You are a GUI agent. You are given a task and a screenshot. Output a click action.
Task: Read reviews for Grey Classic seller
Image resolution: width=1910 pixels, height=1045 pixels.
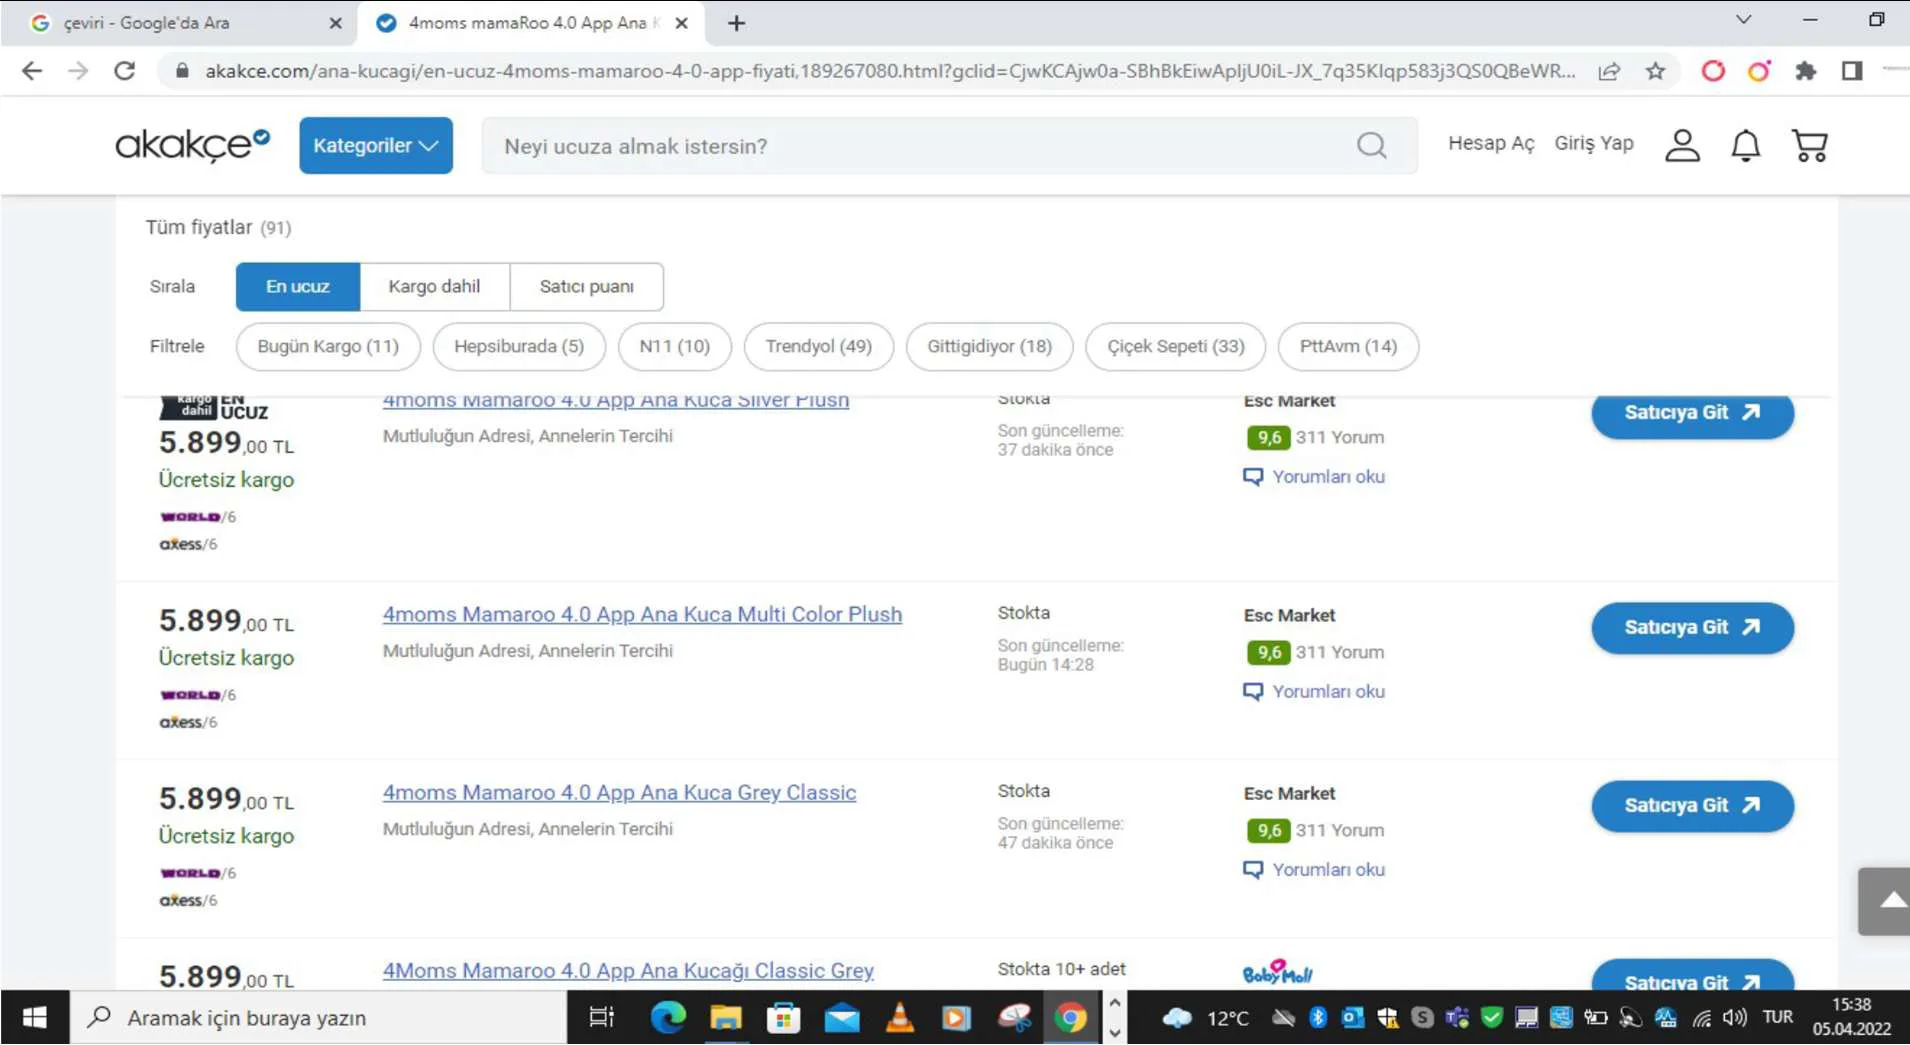tap(1314, 869)
